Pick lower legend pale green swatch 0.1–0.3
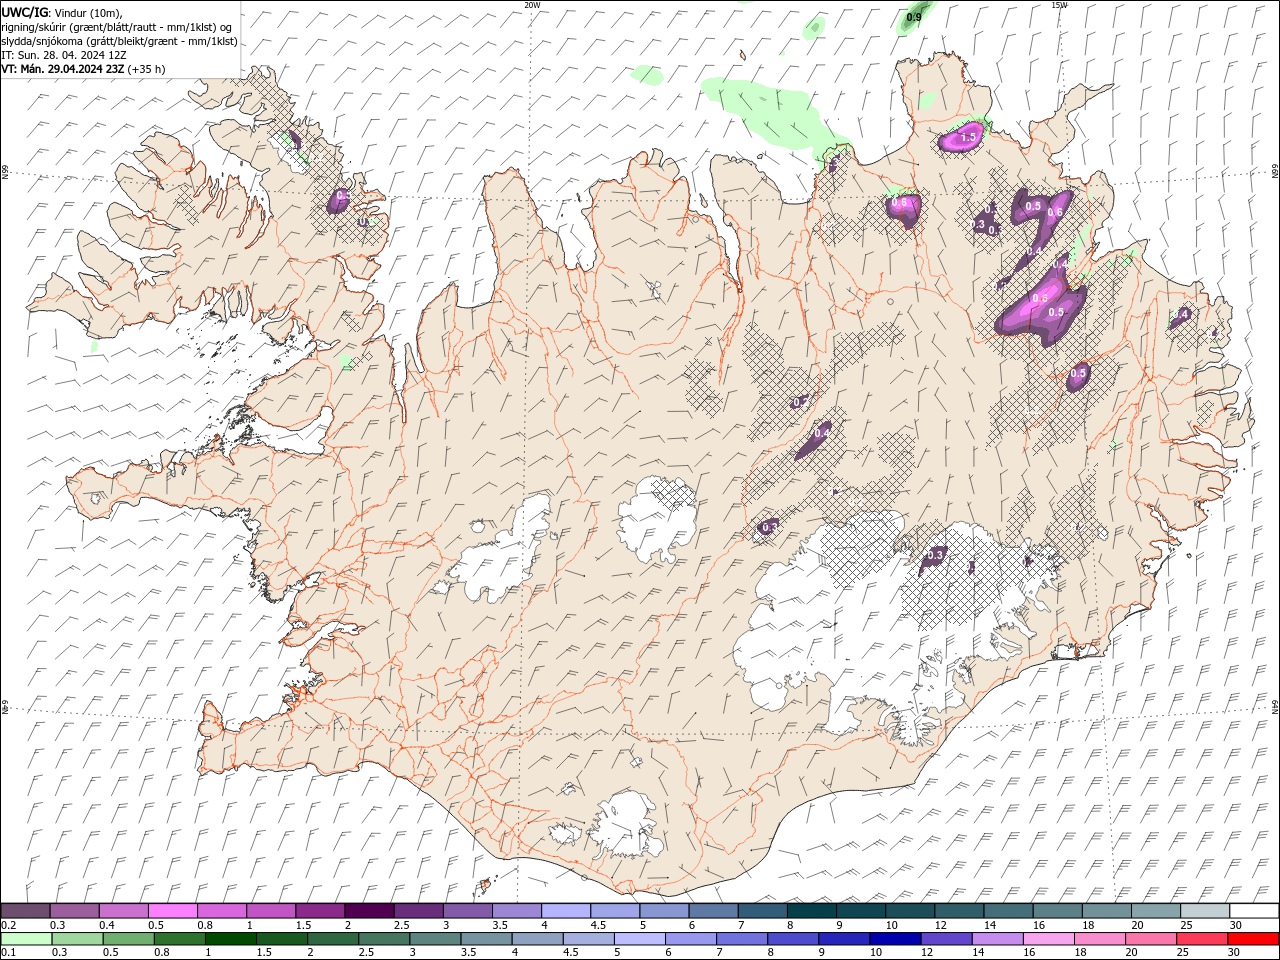This screenshot has width=1280, height=960. (26, 939)
